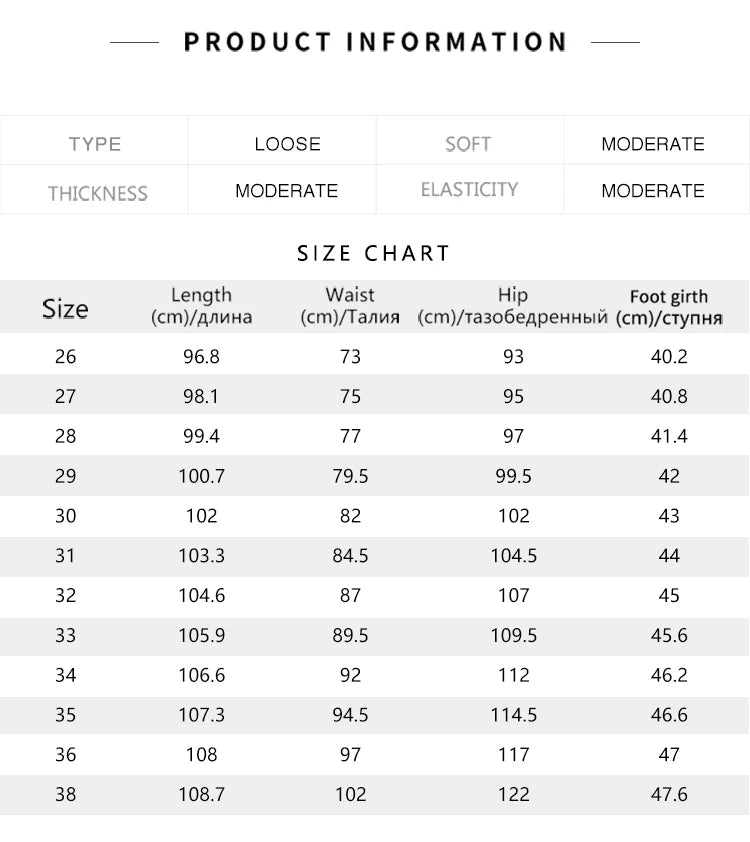Click size 26 in the chart
Viewport: 750px width, 842px height.
pyautogui.click(x=65, y=356)
